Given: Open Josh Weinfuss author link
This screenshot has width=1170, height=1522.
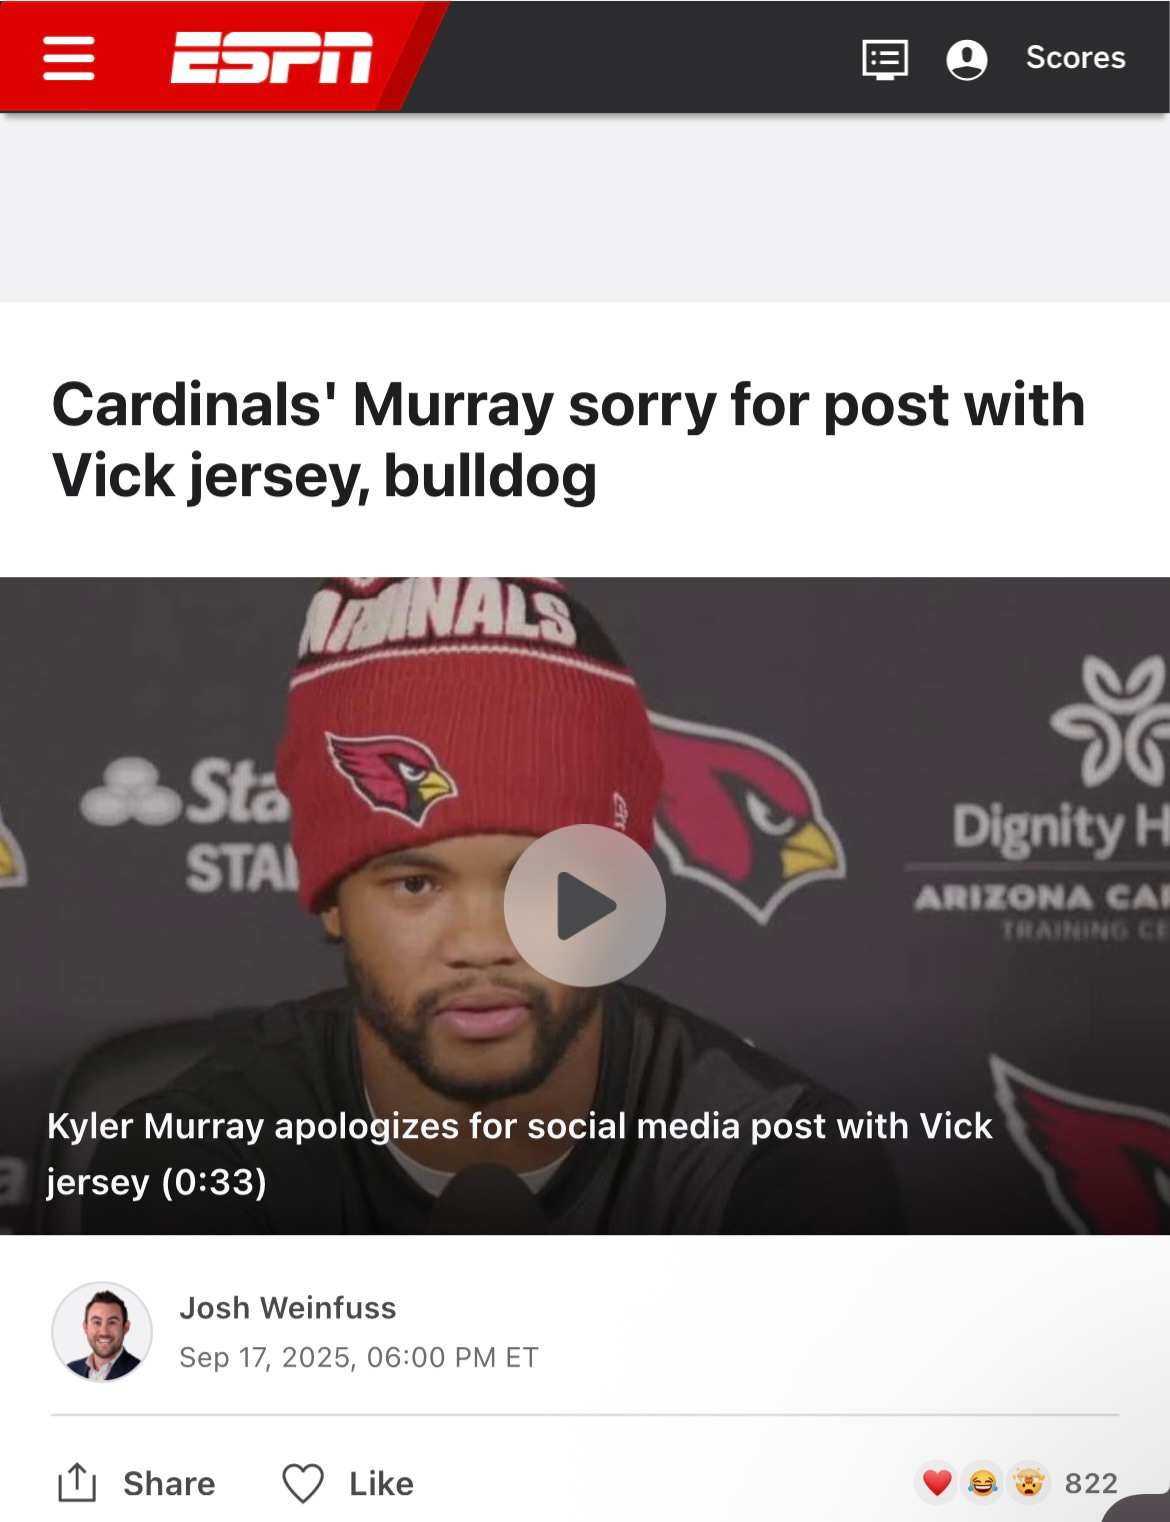Looking at the screenshot, I should (x=288, y=1308).
